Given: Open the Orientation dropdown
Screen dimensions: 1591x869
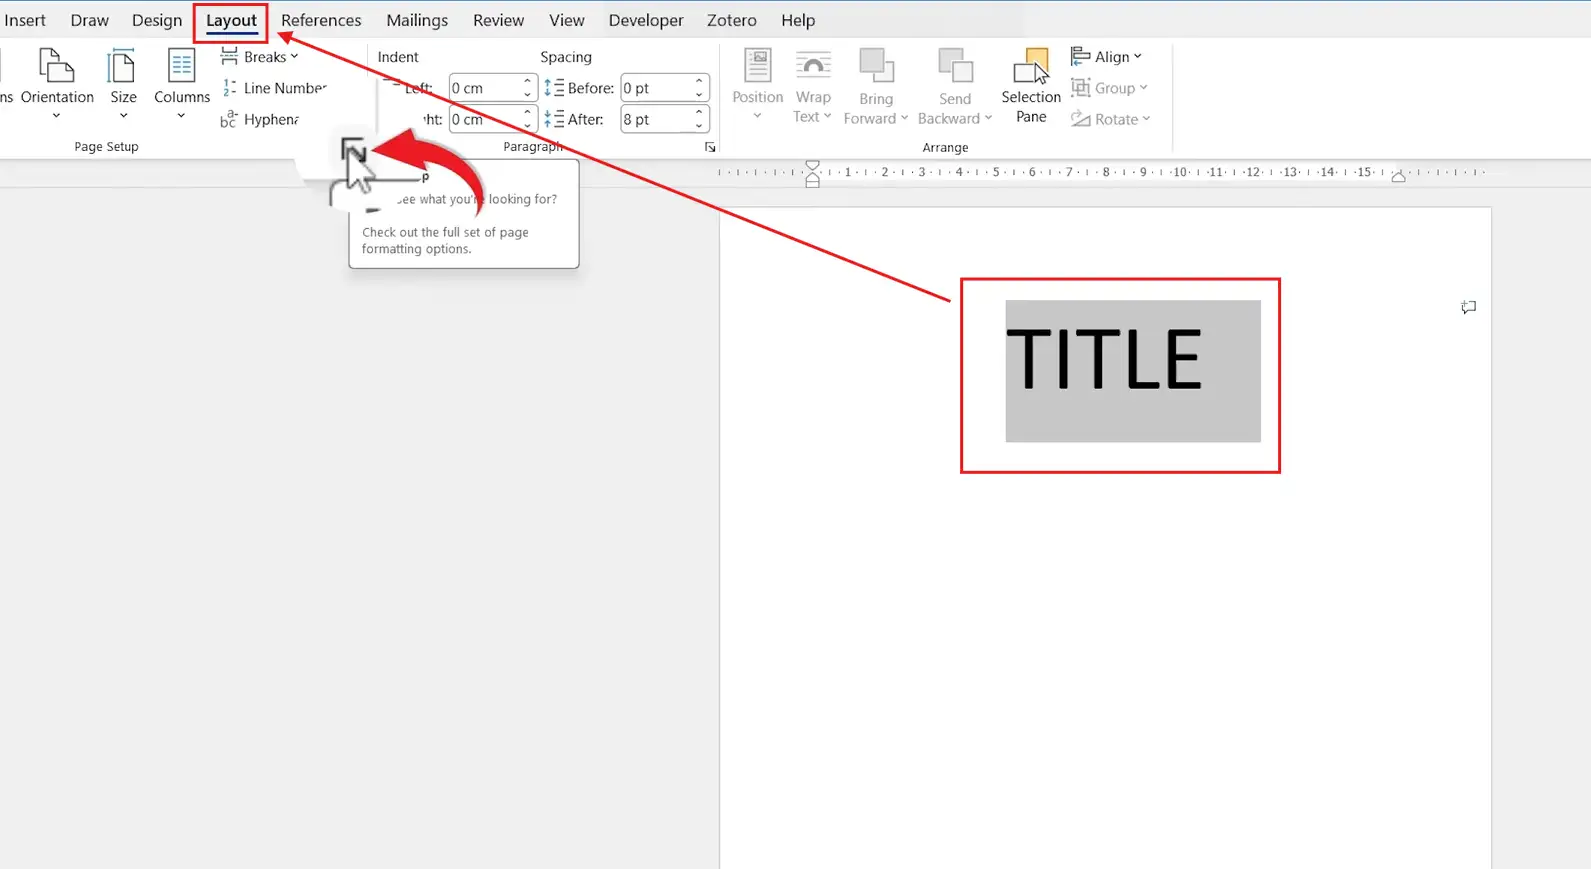Looking at the screenshot, I should (x=57, y=85).
